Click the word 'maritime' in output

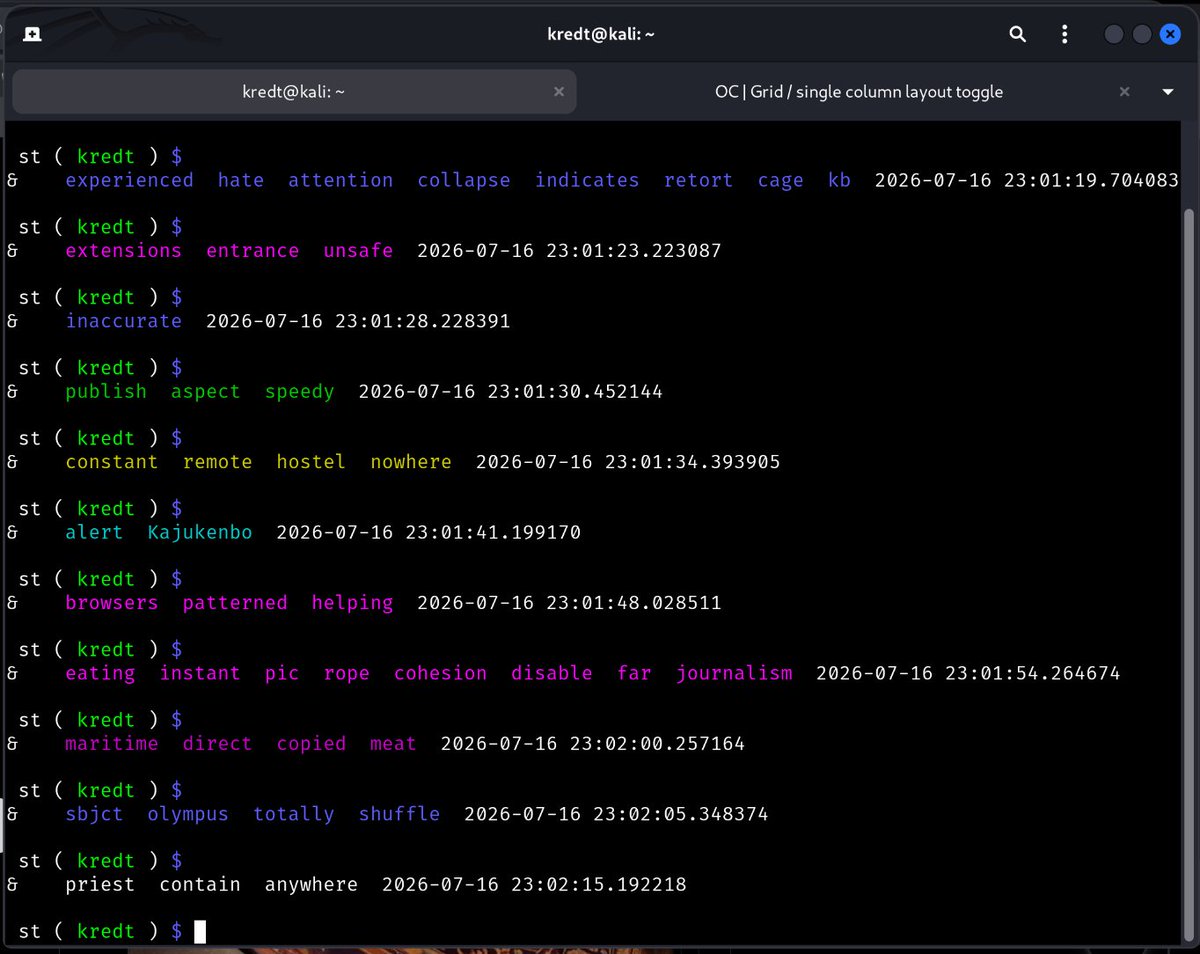click(112, 744)
